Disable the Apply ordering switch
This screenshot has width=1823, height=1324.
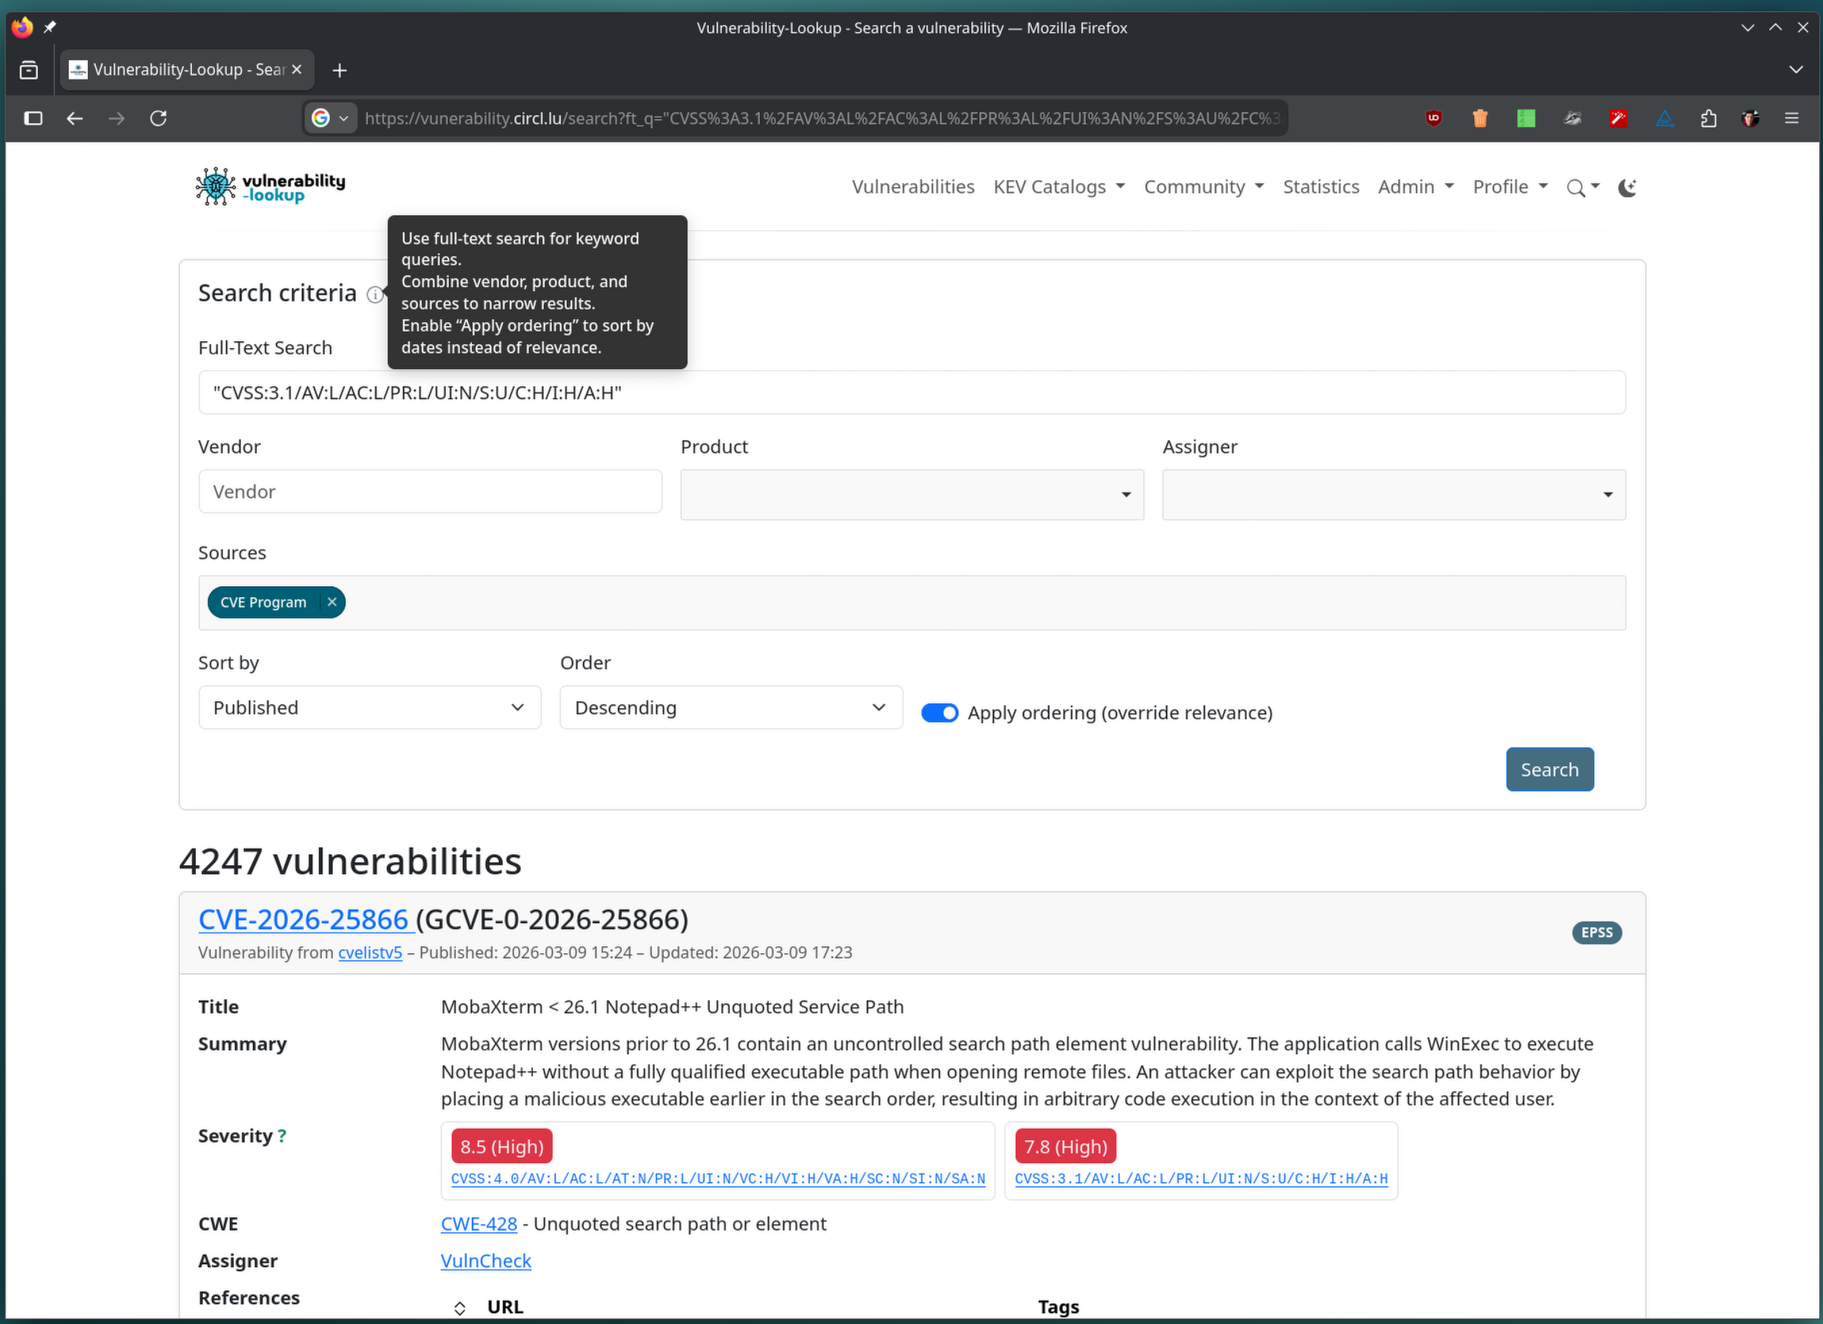(x=939, y=713)
